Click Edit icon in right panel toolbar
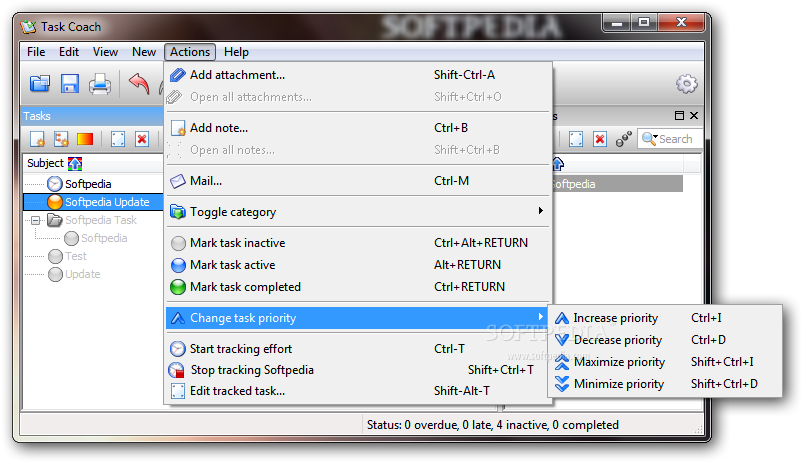803x463 pixels. click(x=576, y=139)
